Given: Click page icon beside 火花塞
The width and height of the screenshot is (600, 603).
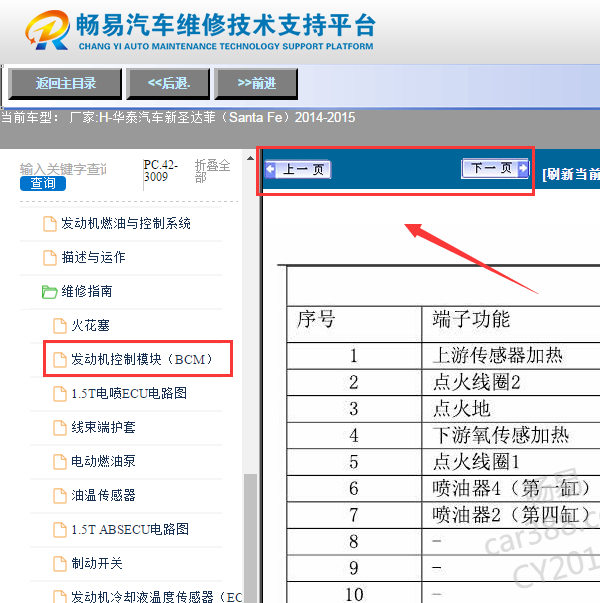Looking at the screenshot, I should [x=60, y=326].
